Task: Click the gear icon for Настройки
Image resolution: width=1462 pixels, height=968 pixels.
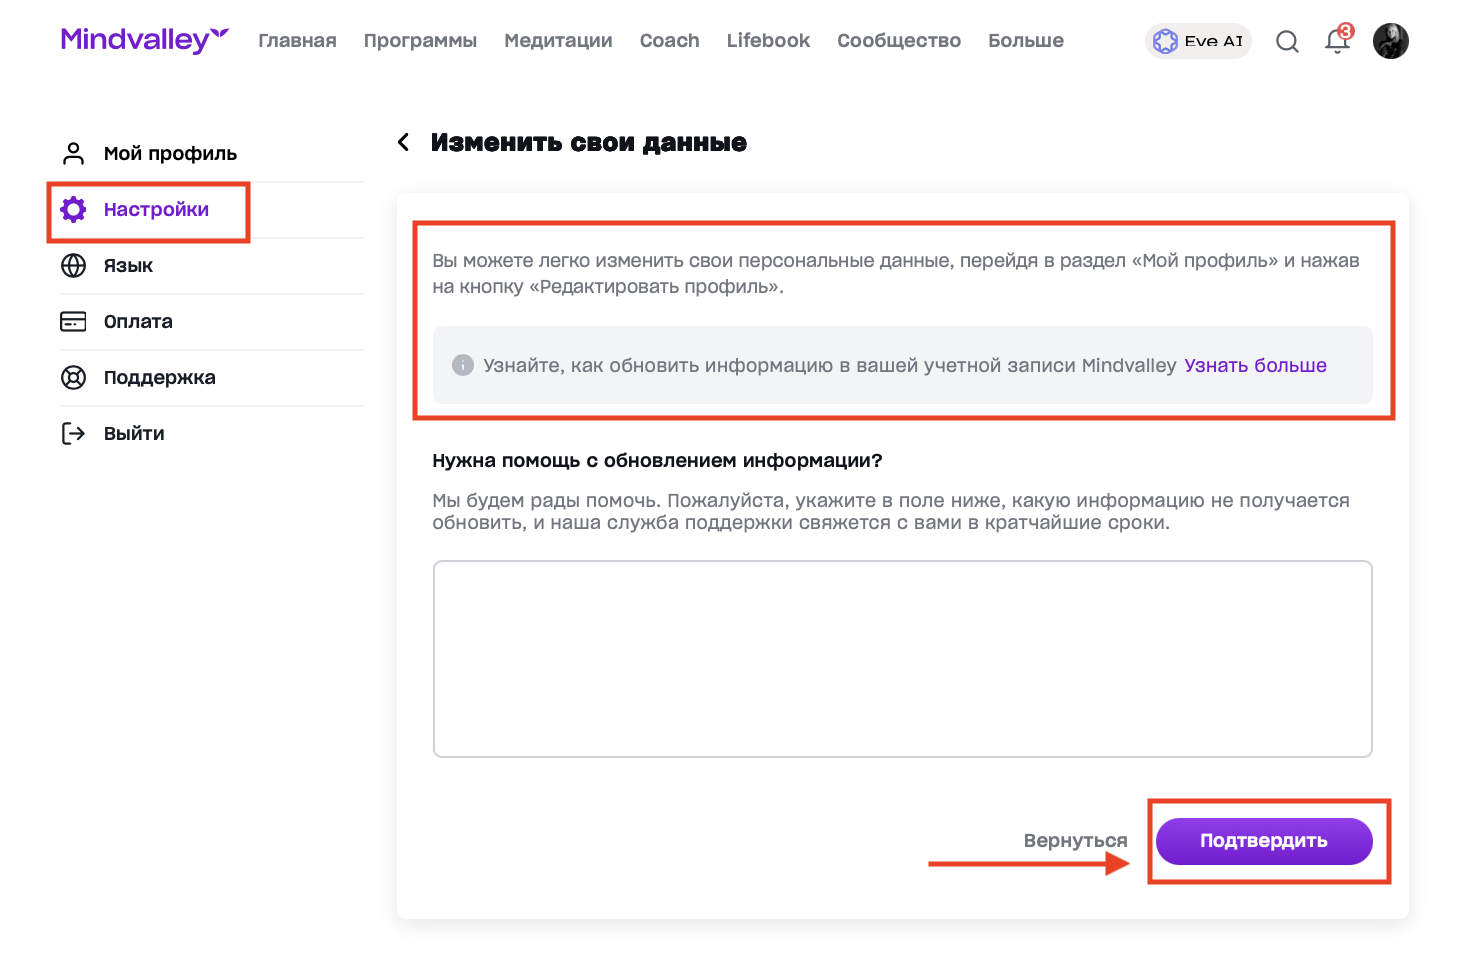Action: tap(73, 209)
